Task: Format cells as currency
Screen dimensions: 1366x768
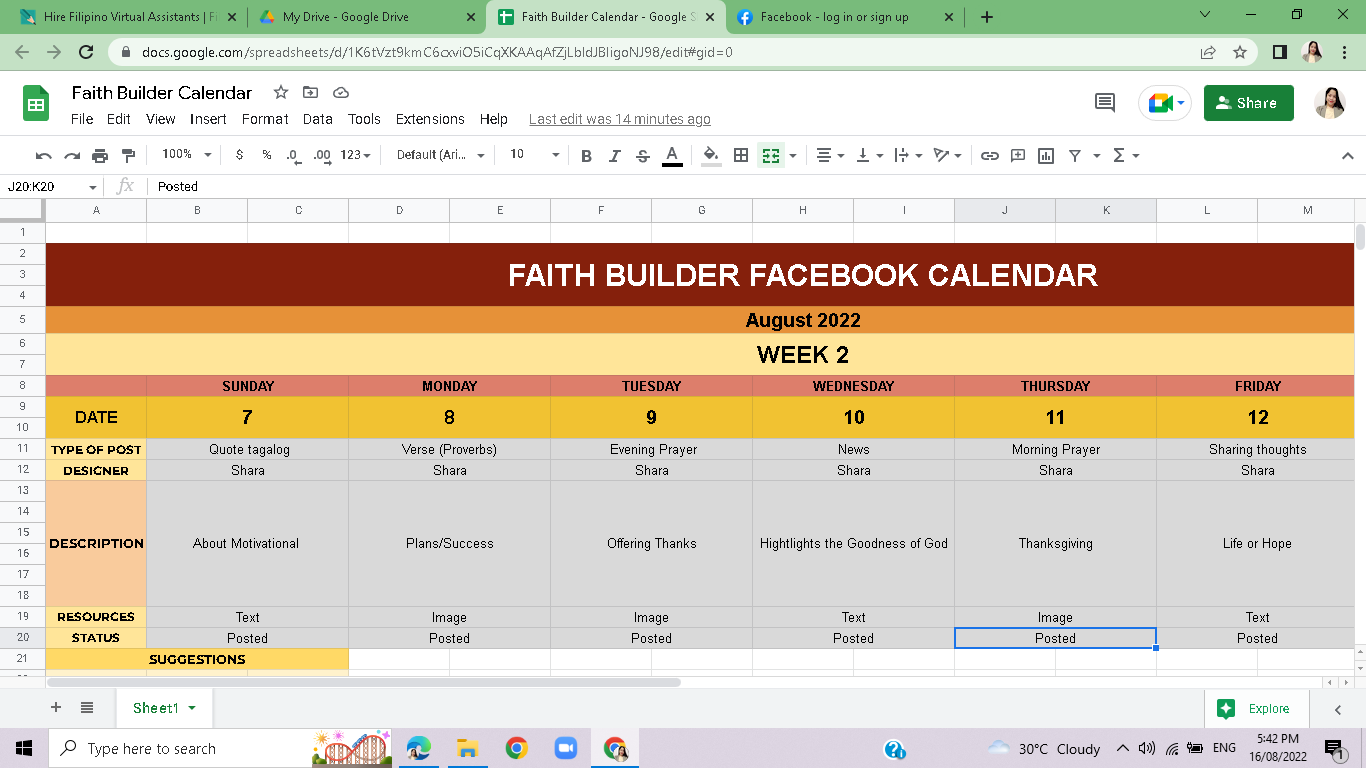Action: click(x=239, y=155)
